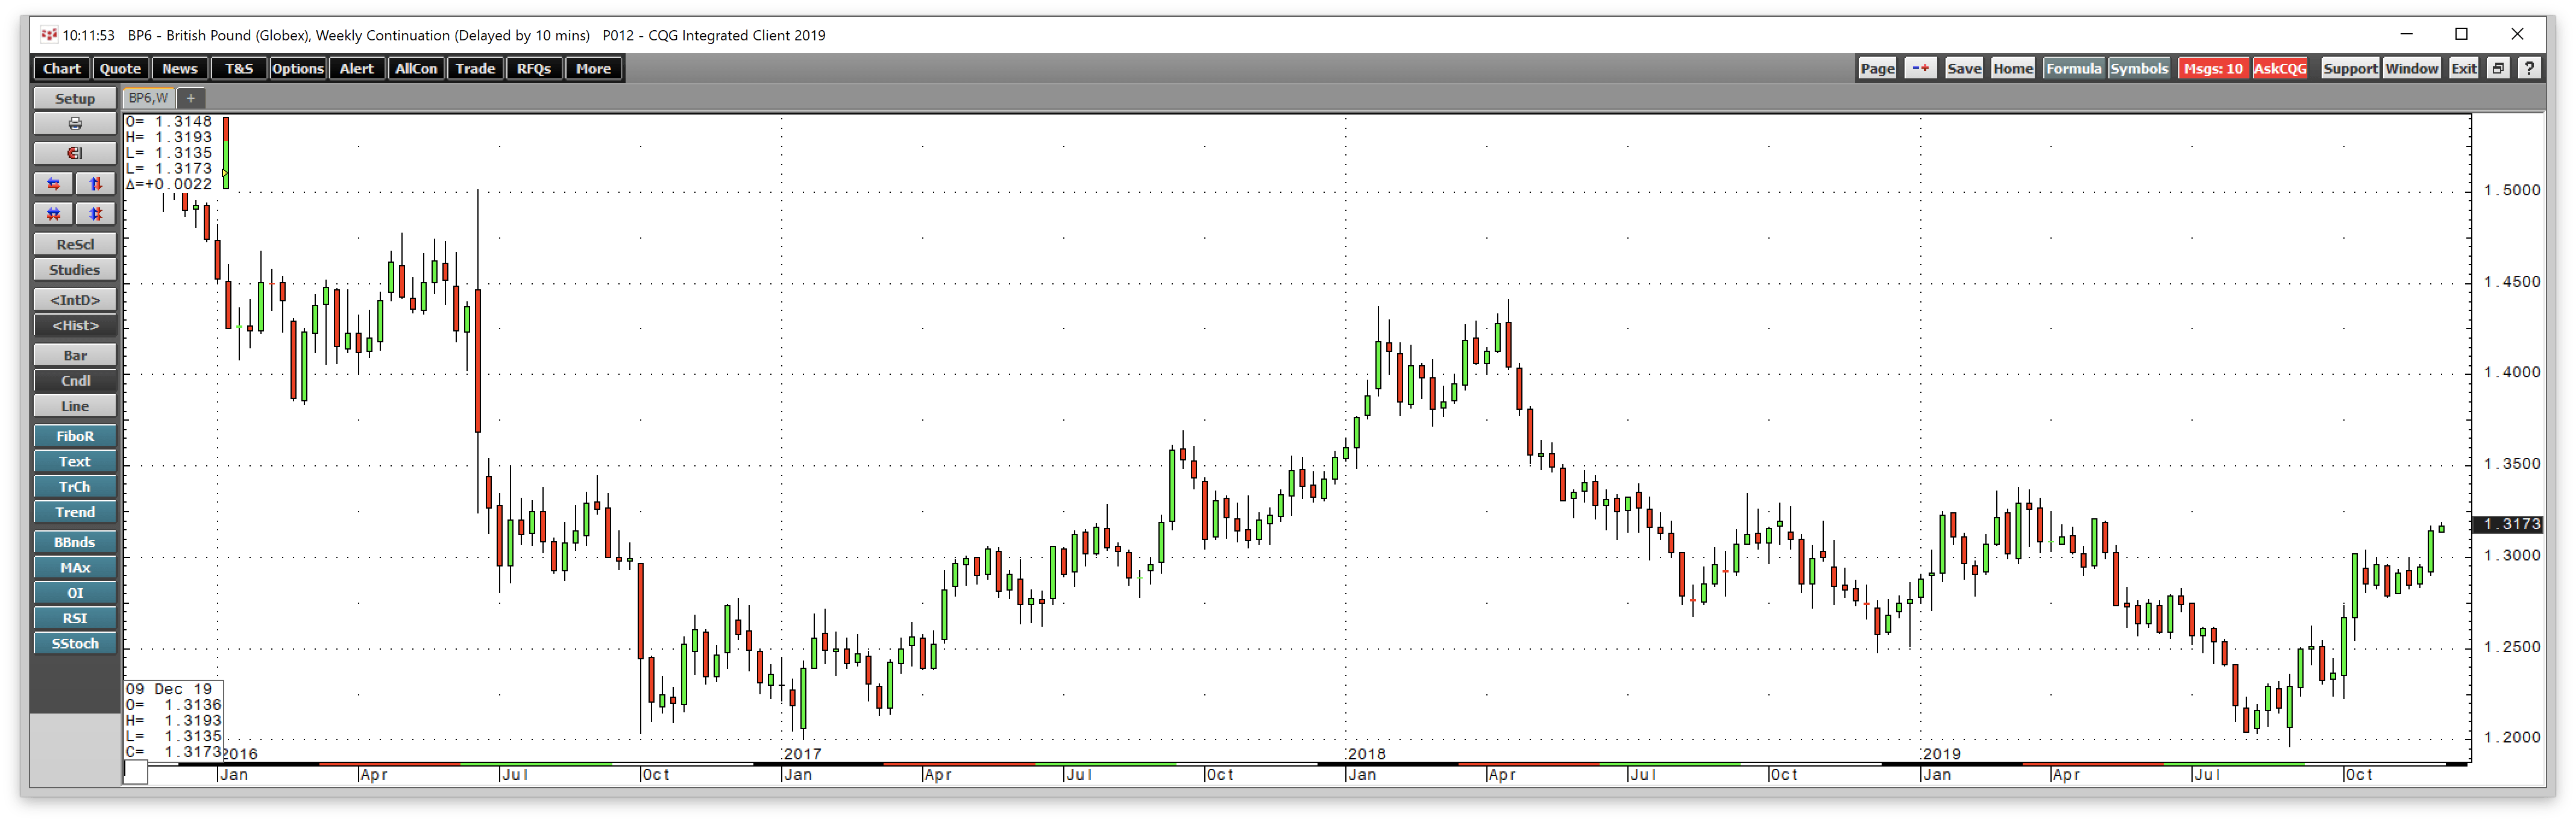Switch to Line chart type
This screenshot has height=822, width=2576.
[x=75, y=407]
